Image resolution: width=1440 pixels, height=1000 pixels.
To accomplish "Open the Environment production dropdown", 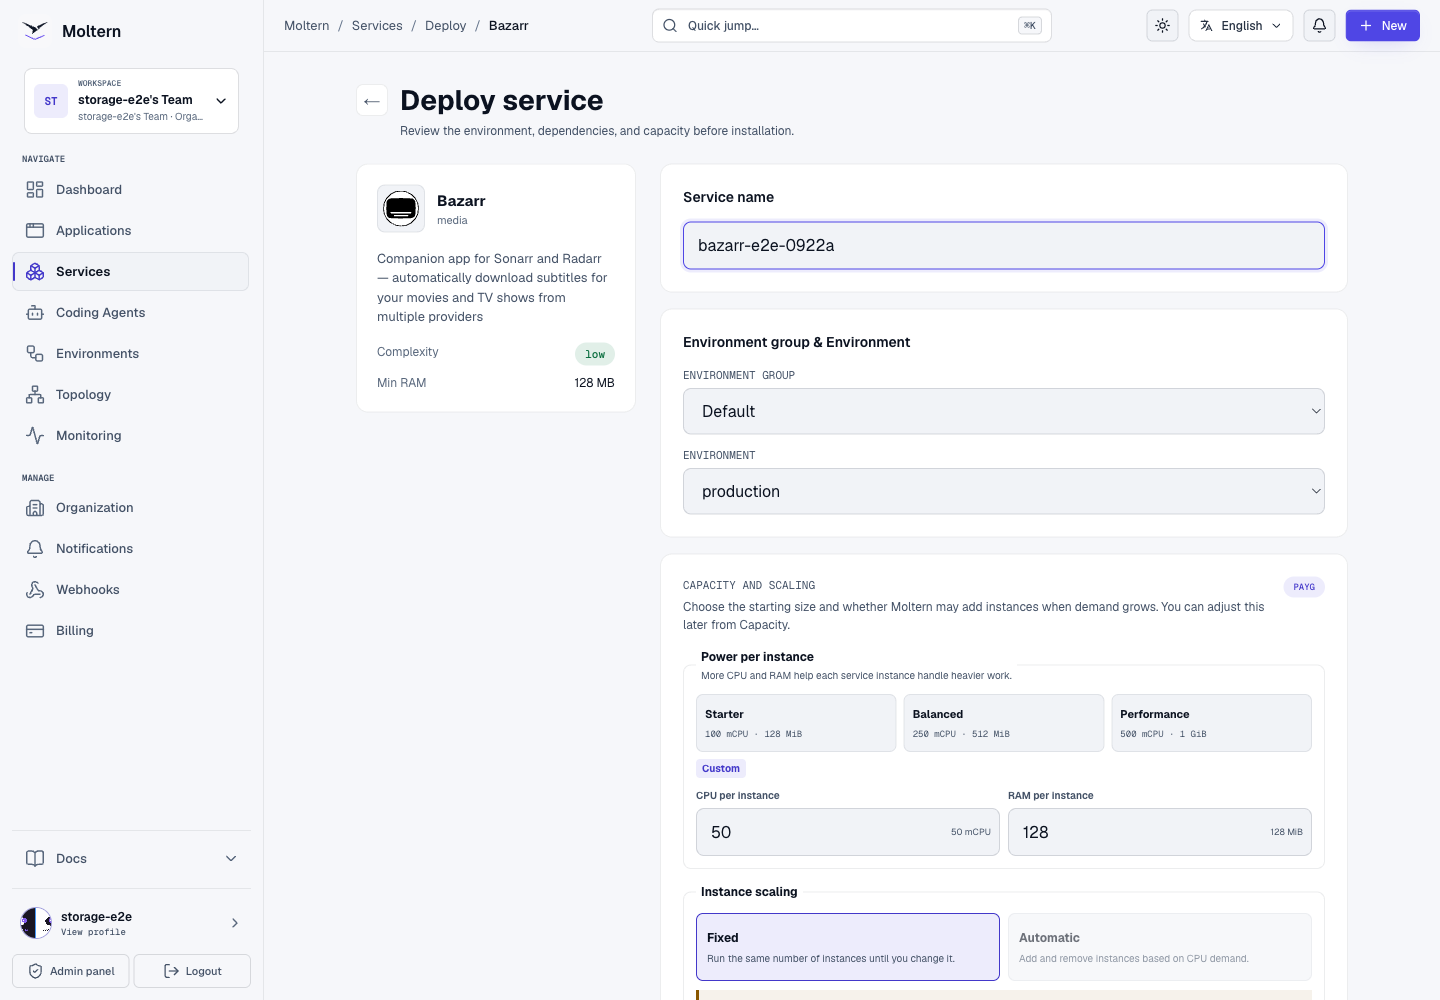I will [1004, 491].
